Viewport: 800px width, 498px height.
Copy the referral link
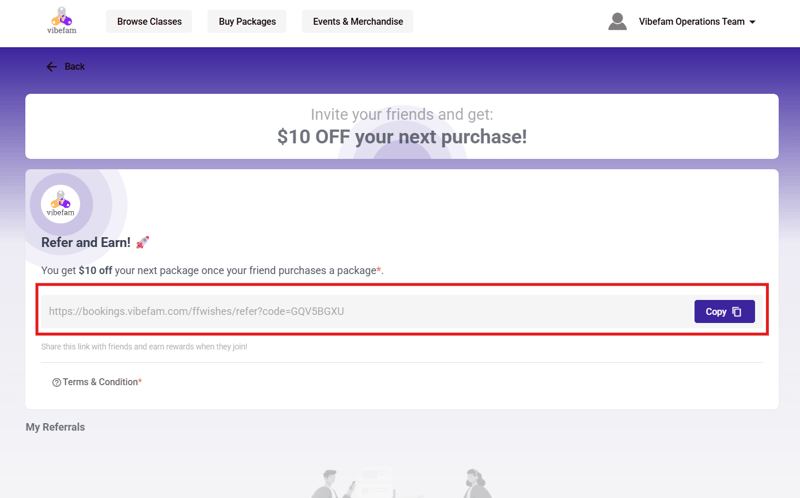[724, 311]
